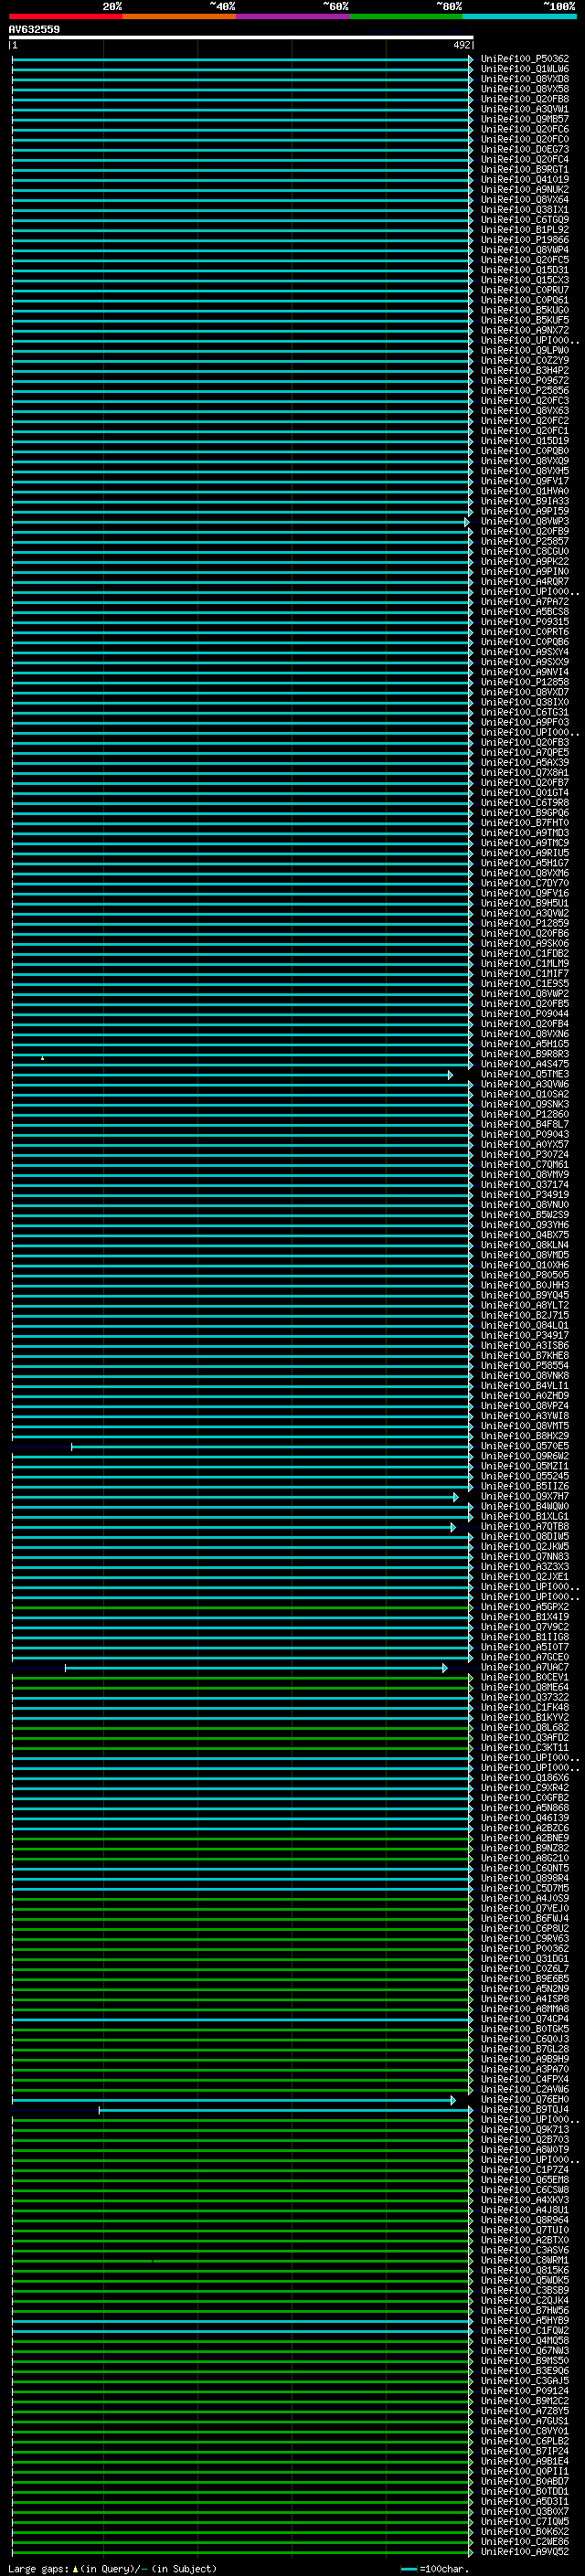Select hit label UniRef100_B4F8L7

point(525,1124)
